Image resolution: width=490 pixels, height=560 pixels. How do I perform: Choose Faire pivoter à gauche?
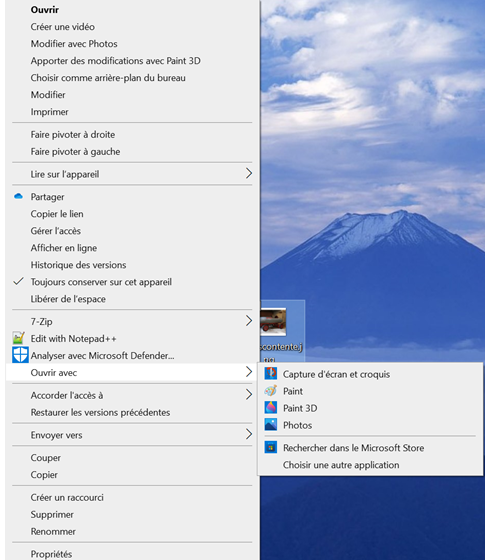coord(132,152)
